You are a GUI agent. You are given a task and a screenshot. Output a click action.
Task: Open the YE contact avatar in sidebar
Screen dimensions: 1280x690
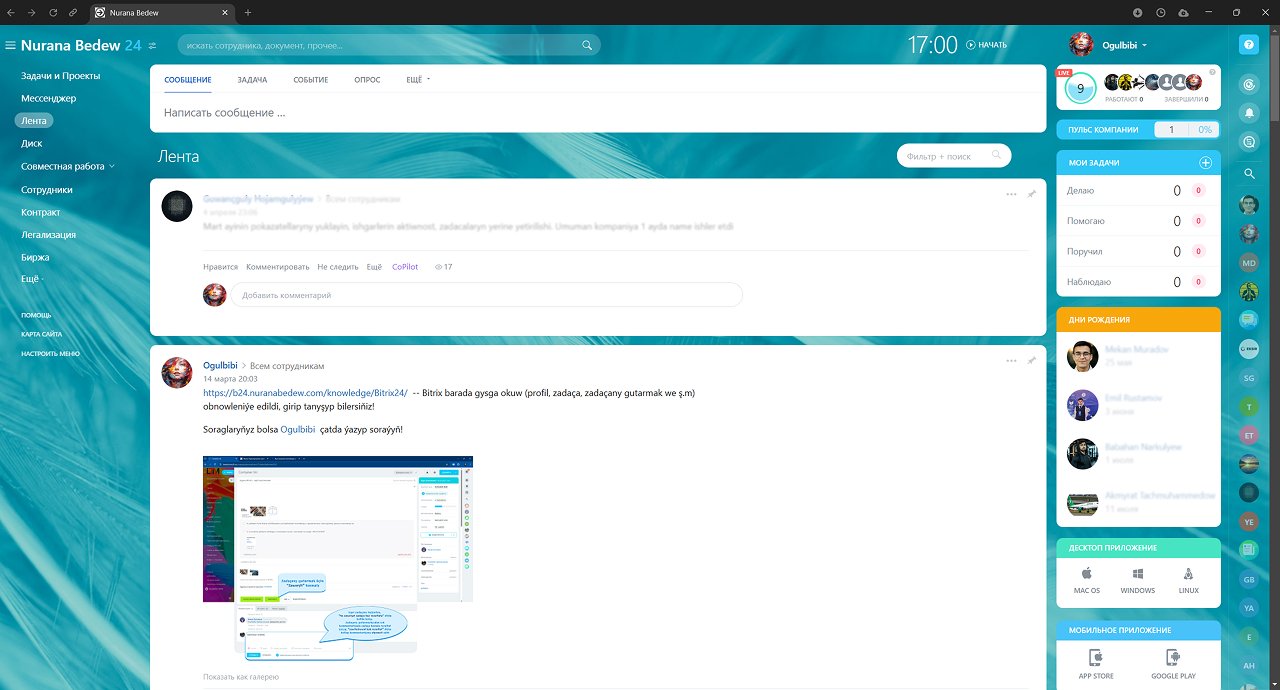pyautogui.click(x=1248, y=521)
